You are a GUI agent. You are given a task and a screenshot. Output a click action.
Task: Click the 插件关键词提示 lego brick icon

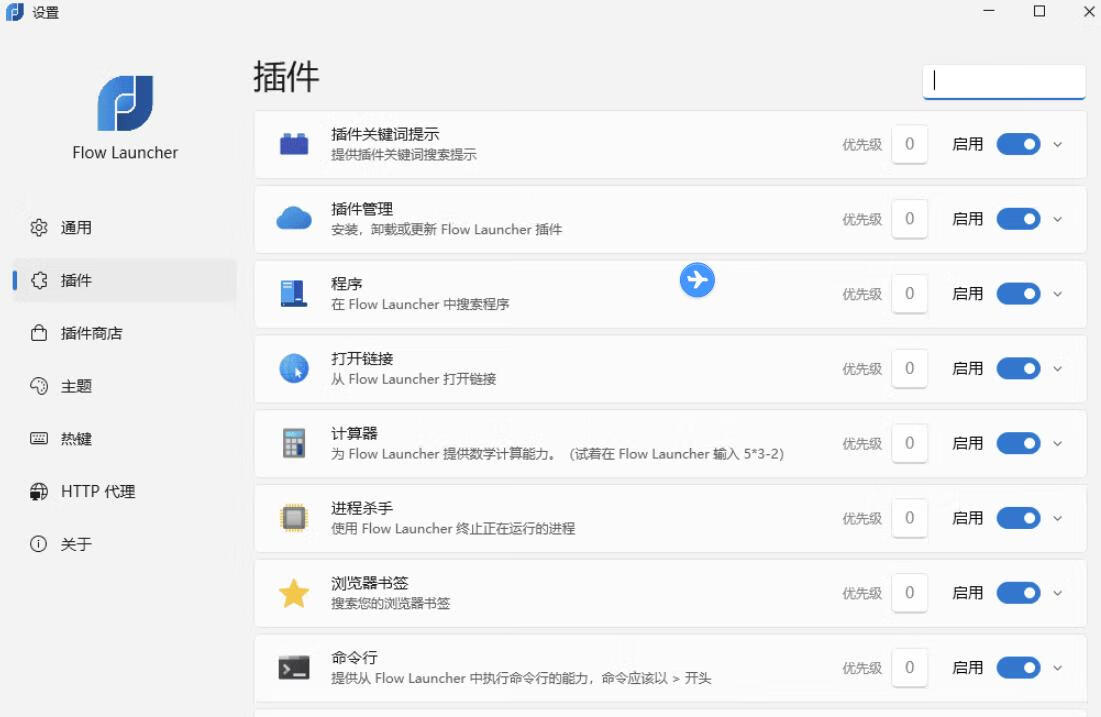click(294, 144)
